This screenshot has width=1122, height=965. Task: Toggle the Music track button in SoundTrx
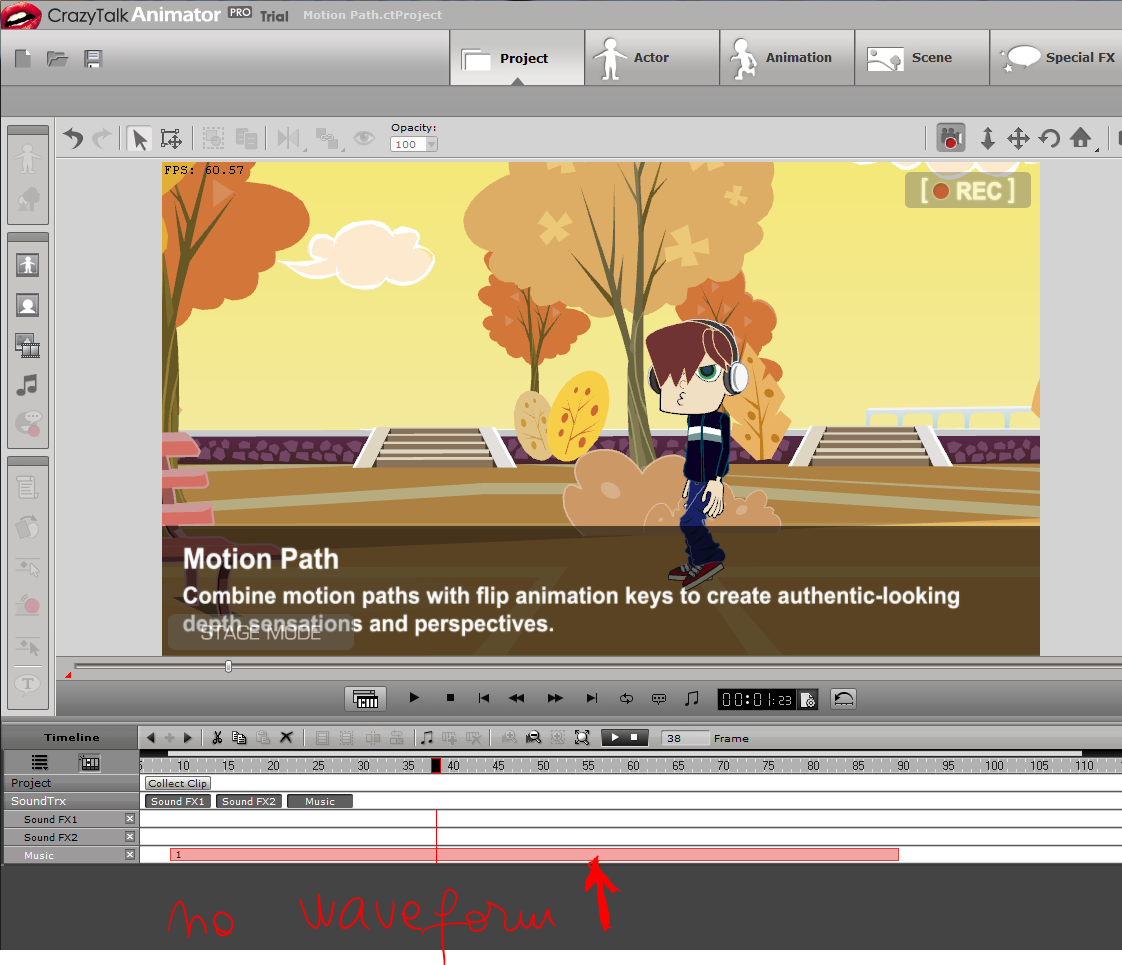coord(319,801)
